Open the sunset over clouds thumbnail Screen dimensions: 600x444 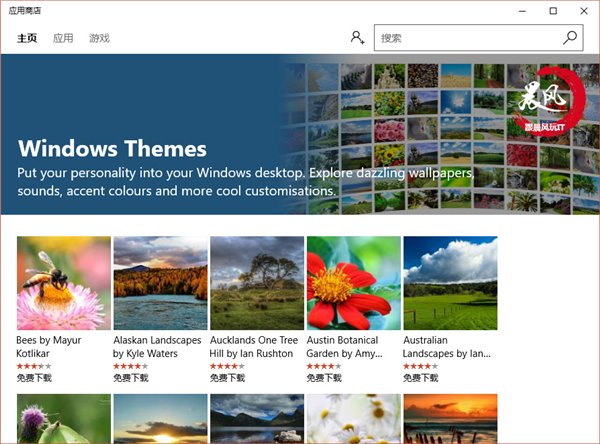pos(161,419)
